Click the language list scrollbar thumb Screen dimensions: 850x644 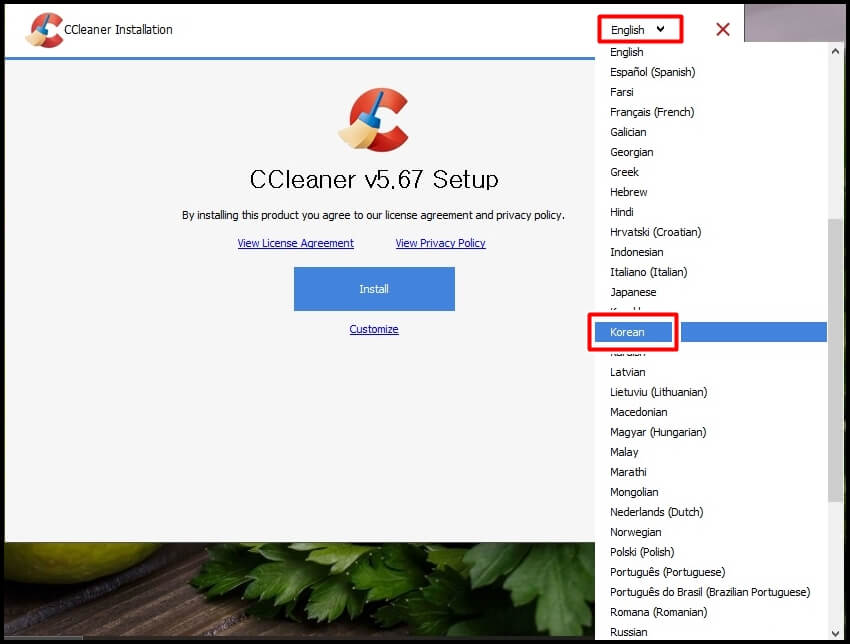click(835, 360)
